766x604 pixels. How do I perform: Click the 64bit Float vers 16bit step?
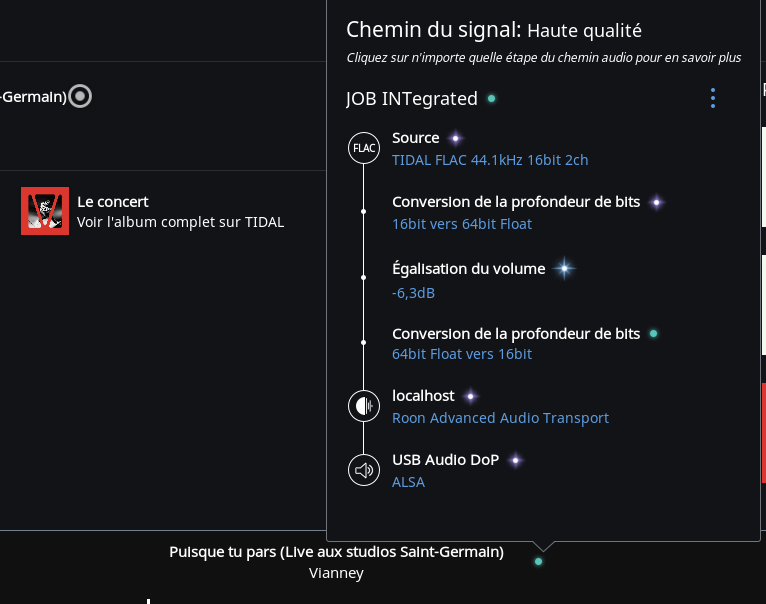click(x=462, y=354)
